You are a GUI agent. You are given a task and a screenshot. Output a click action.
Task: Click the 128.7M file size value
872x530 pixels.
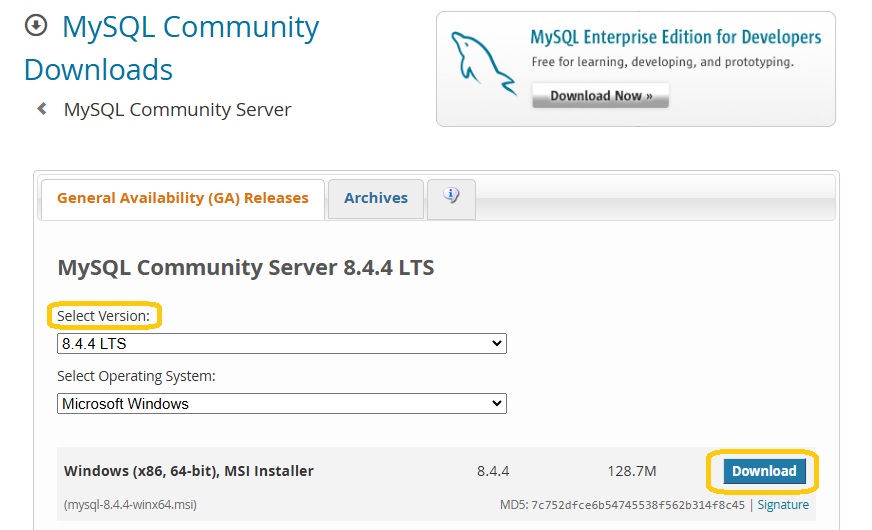pyautogui.click(x=632, y=472)
